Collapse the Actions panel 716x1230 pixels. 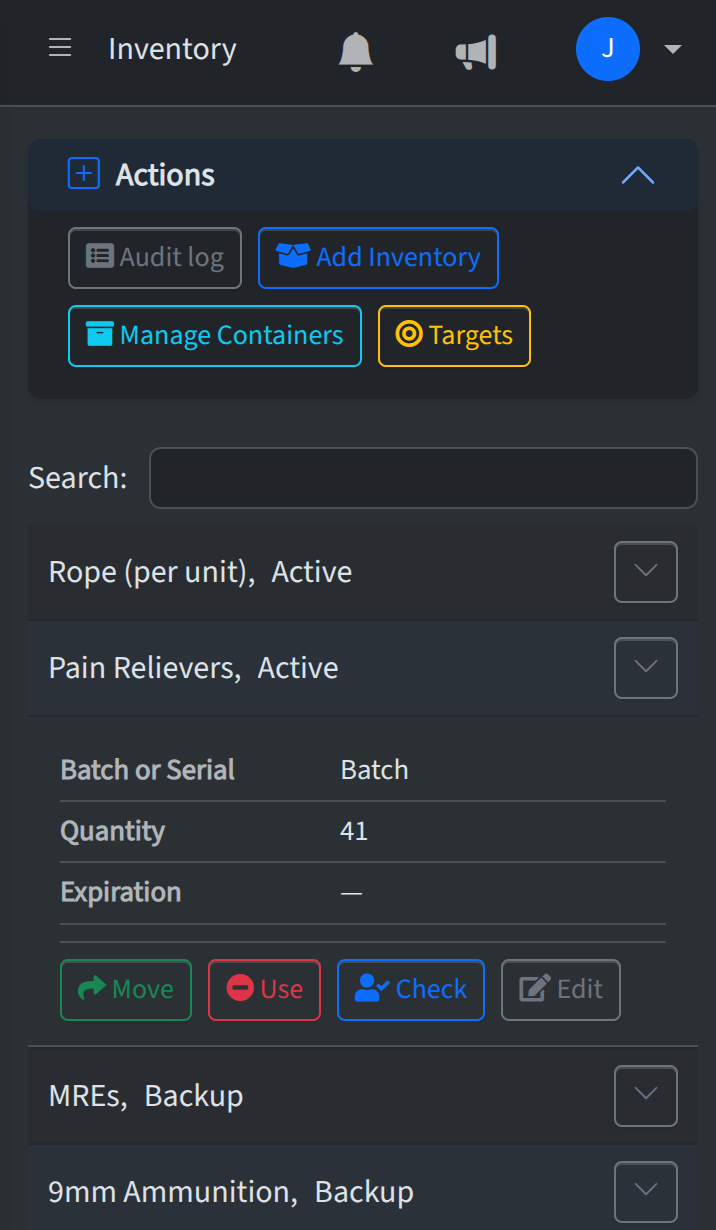[637, 175]
